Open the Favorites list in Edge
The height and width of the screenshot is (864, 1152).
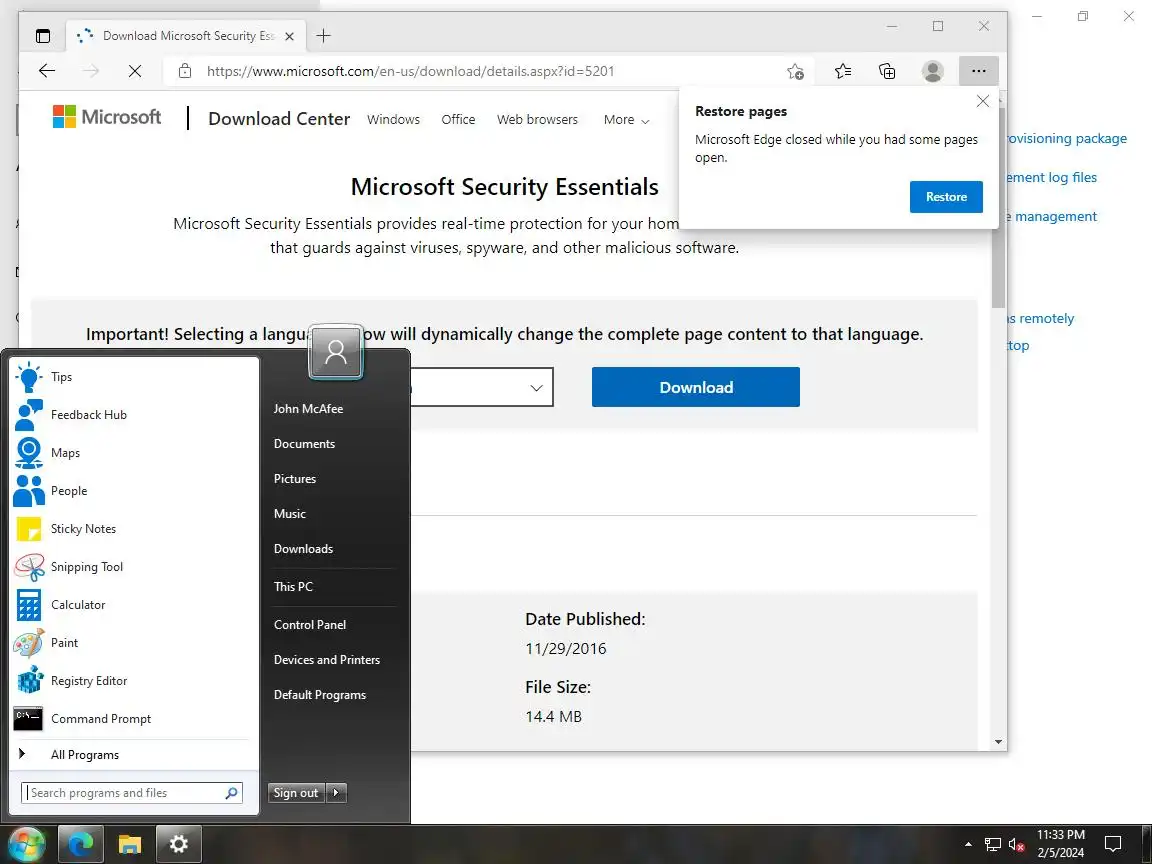(x=843, y=71)
